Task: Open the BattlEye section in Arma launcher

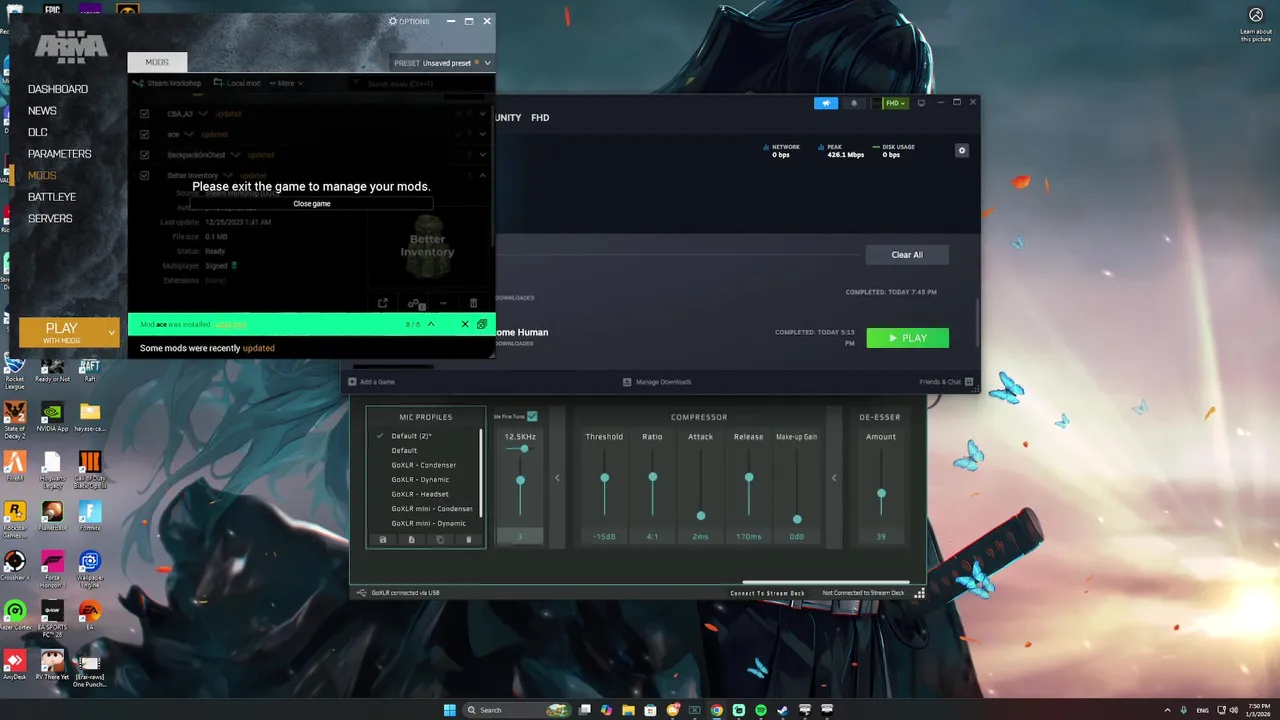Action: (52, 197)
